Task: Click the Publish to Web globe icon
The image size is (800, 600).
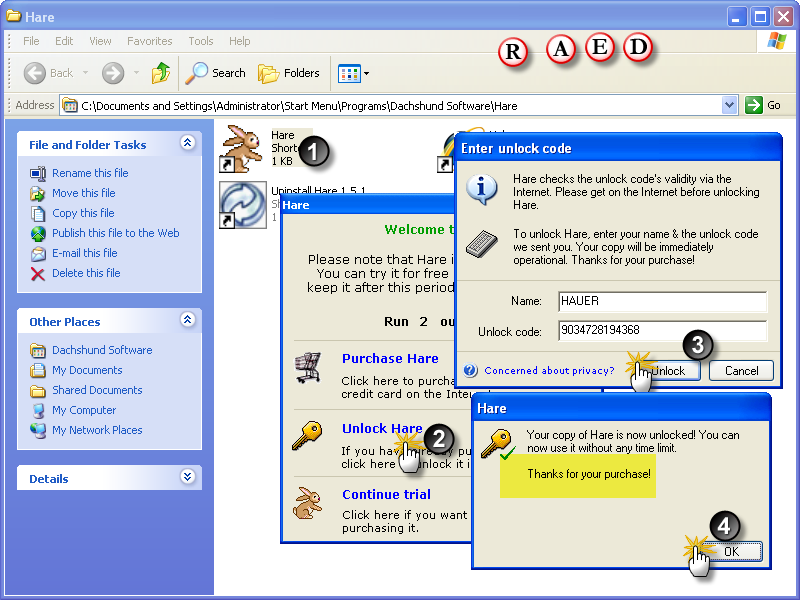Action: pyautogui.click(x=38, y=234)
